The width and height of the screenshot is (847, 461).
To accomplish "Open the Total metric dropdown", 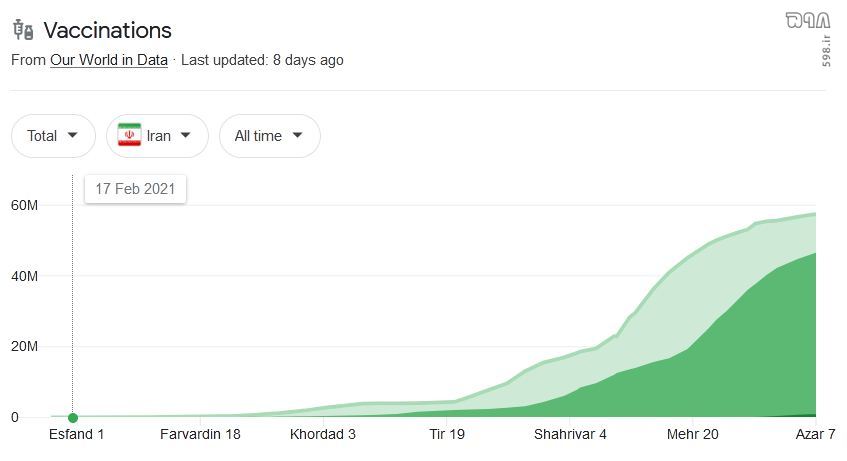I will click(53, 136).
